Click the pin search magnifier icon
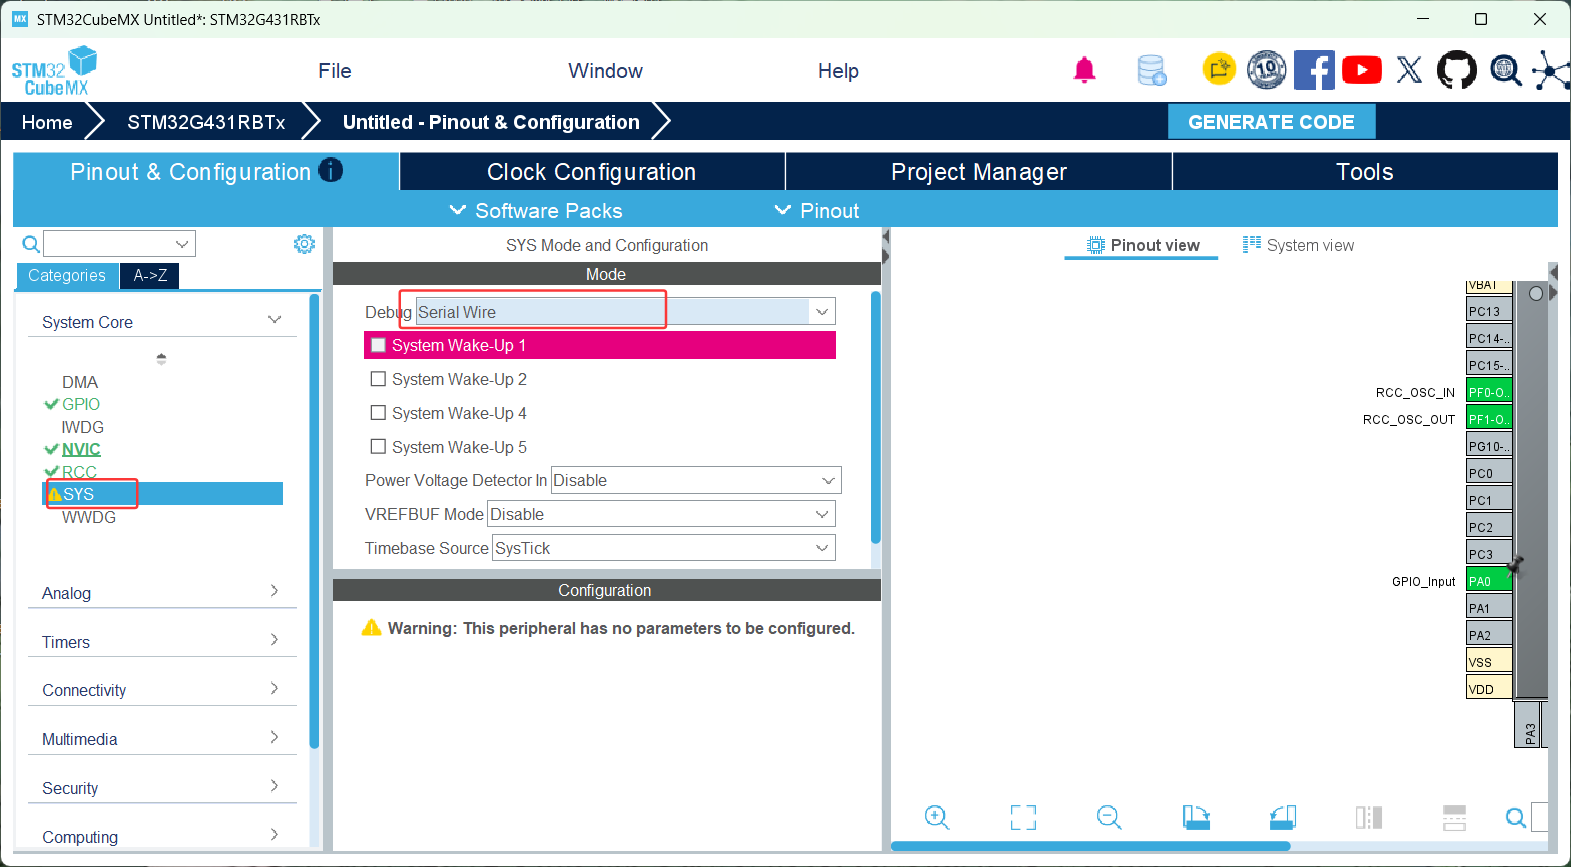This screenshot has height=867, width=1571. coord(1516,818)
